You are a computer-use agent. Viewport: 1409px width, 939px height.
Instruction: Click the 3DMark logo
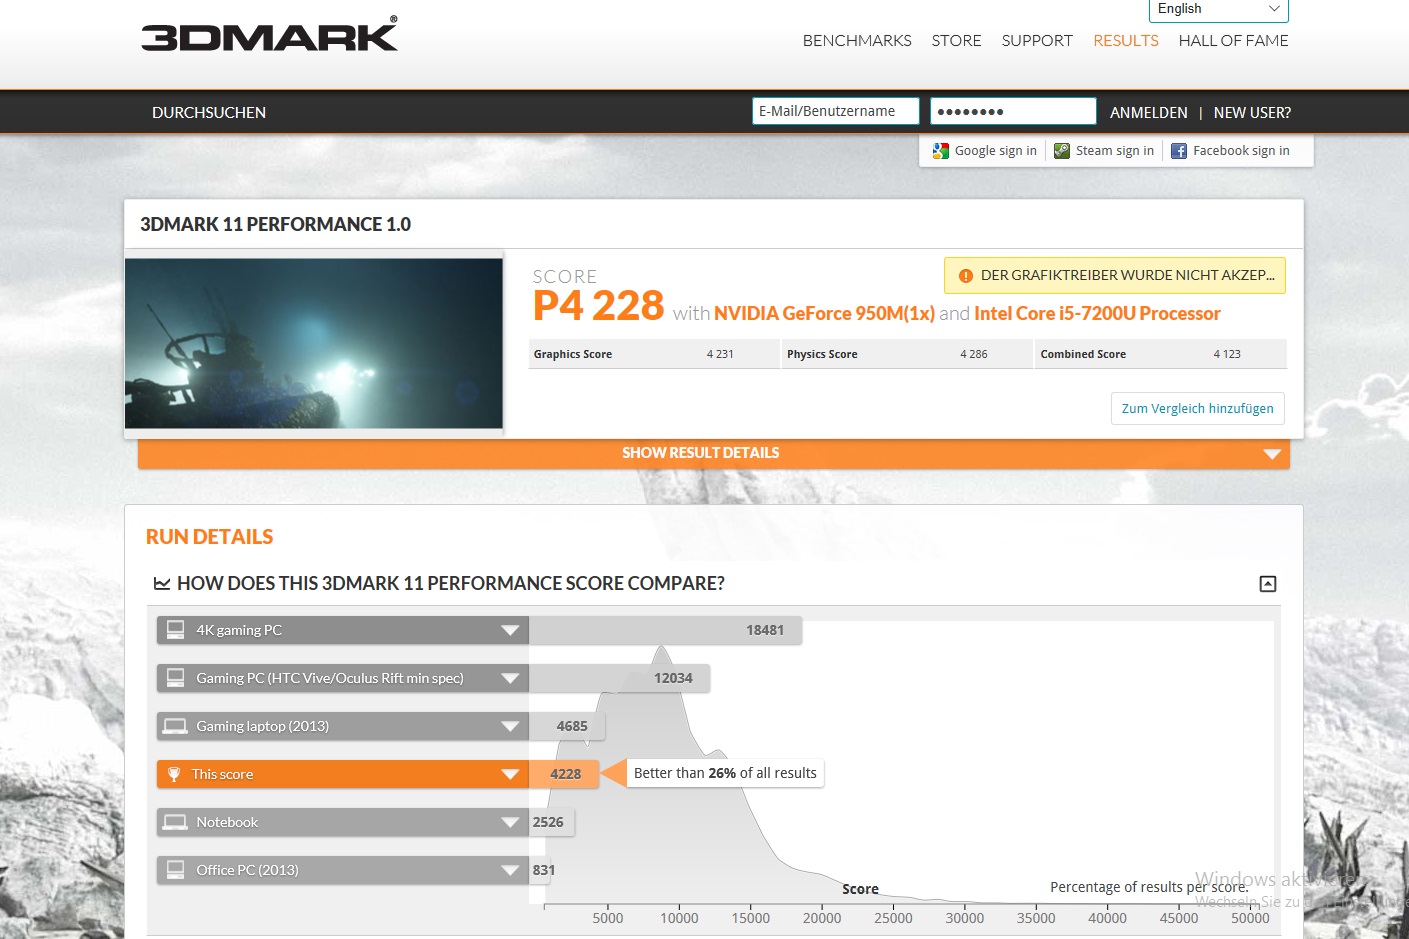click(270, 34)
